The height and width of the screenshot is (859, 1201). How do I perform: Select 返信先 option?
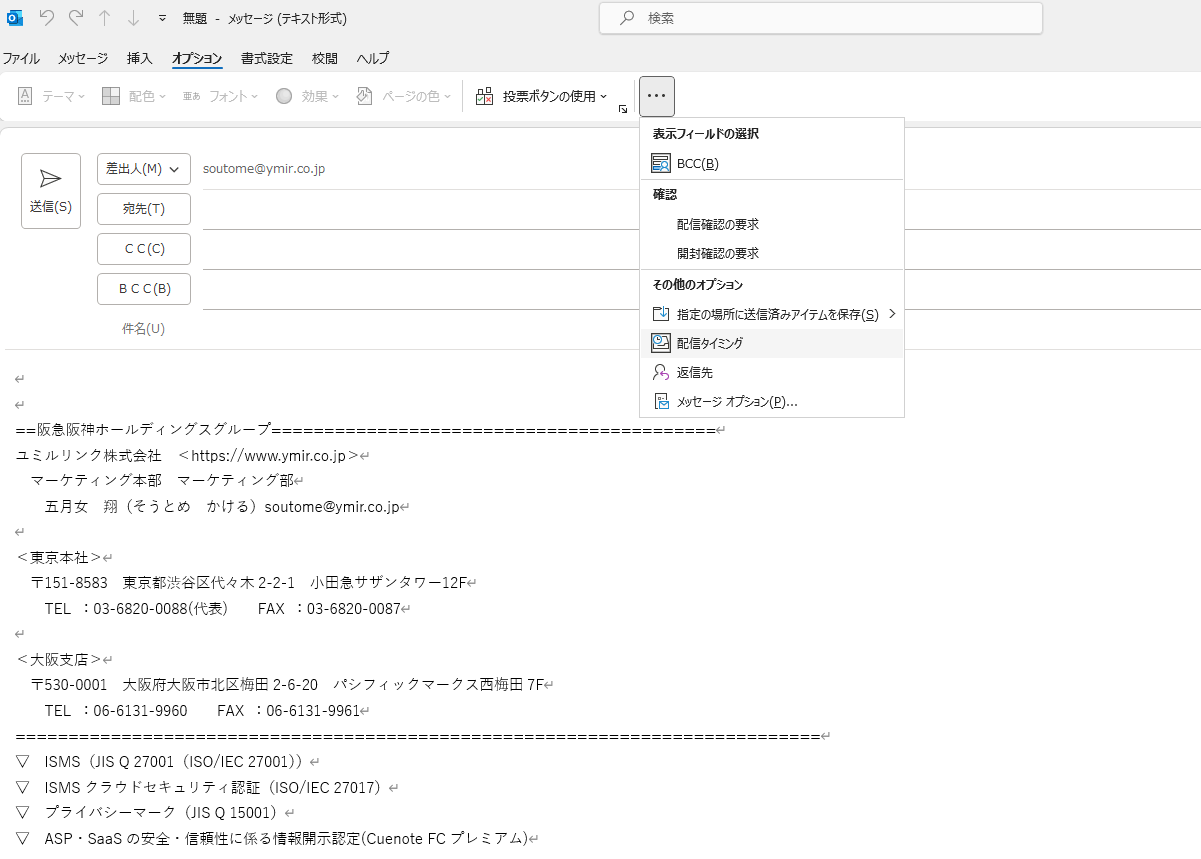pyautogui.click(x=772, y=372)
